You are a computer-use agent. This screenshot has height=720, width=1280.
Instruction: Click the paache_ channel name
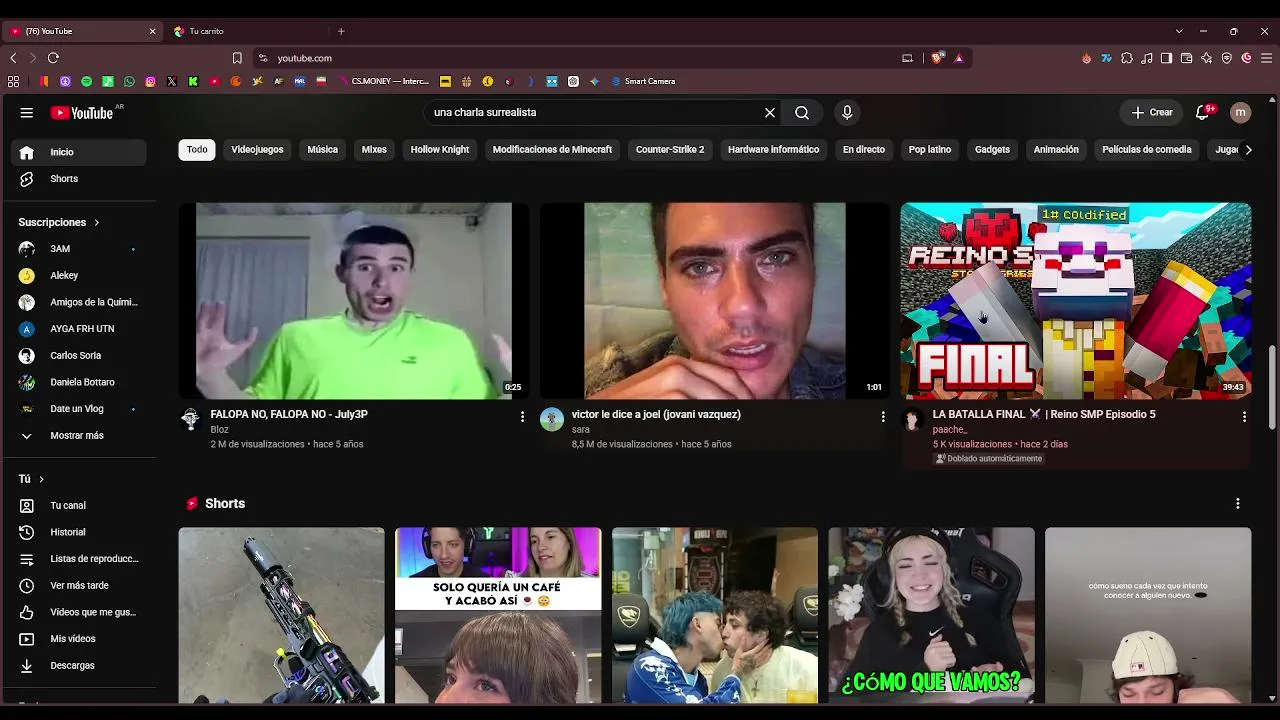[x=949, y=430]
